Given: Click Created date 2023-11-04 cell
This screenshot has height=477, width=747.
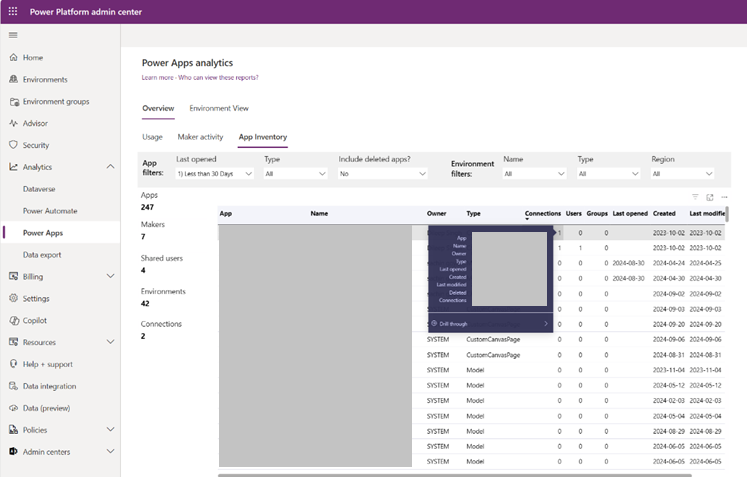Looking at the screenshot, I should 668,370.
